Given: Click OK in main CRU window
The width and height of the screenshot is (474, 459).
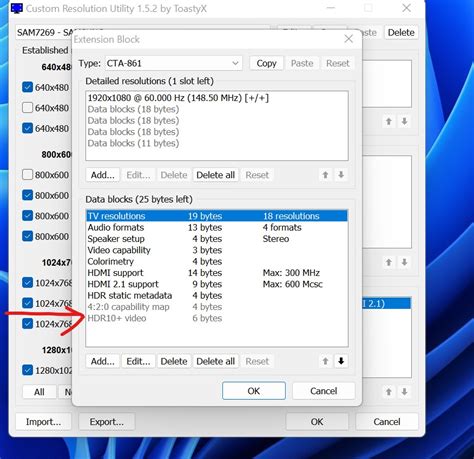Looking at the screenshot, I should tap(317, 422).
